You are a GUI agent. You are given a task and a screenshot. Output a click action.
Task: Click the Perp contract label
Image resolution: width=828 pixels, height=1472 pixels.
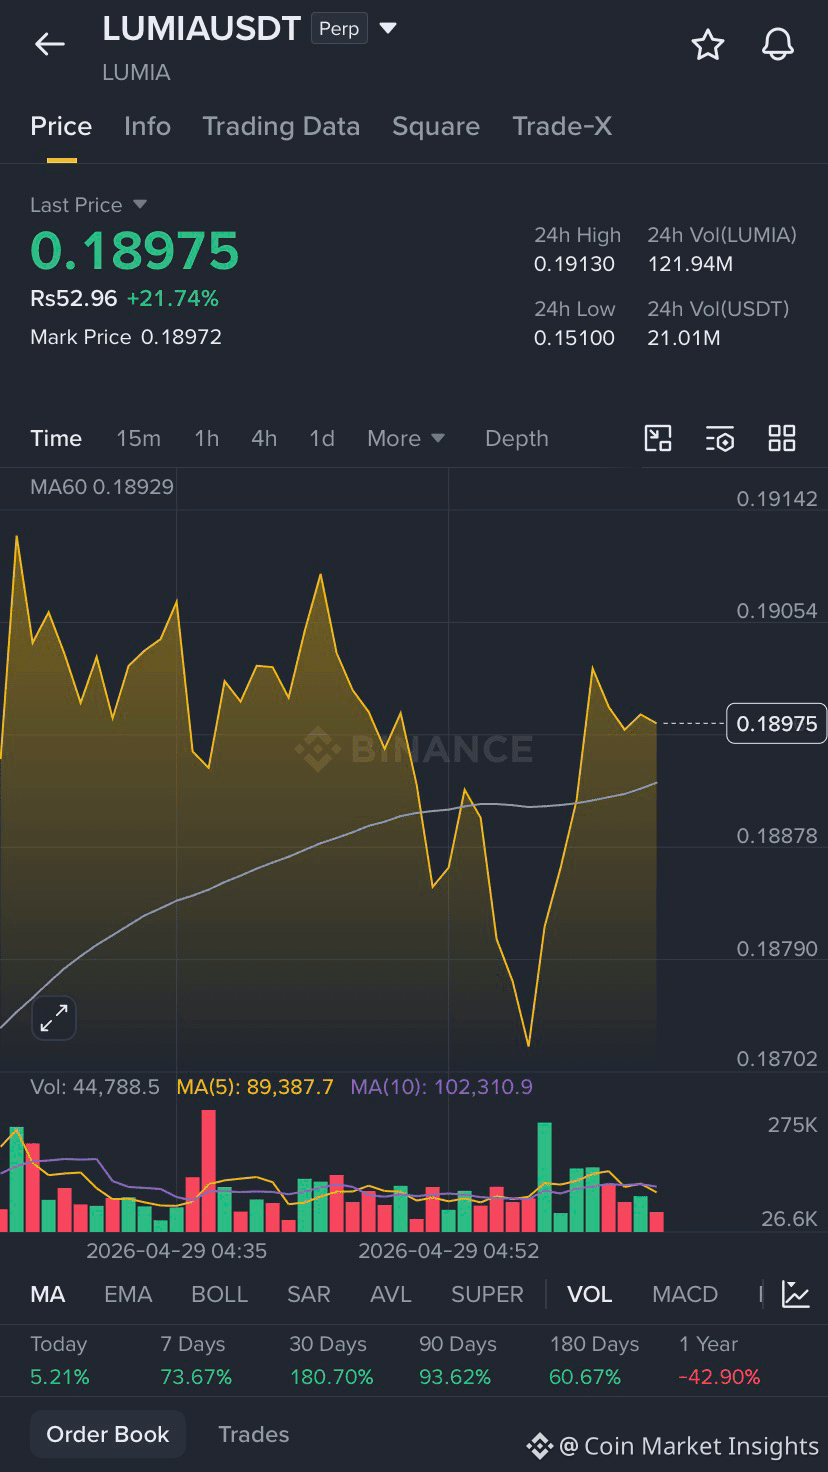coord(339,28)
